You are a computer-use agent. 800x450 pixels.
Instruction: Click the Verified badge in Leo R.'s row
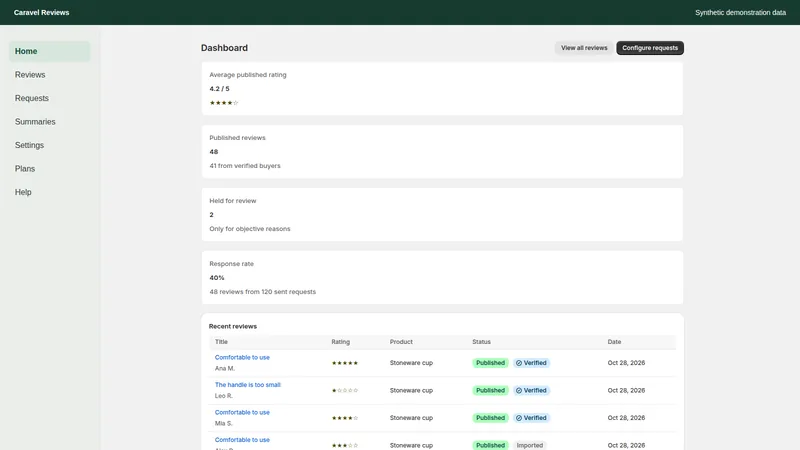pos(531,391)
